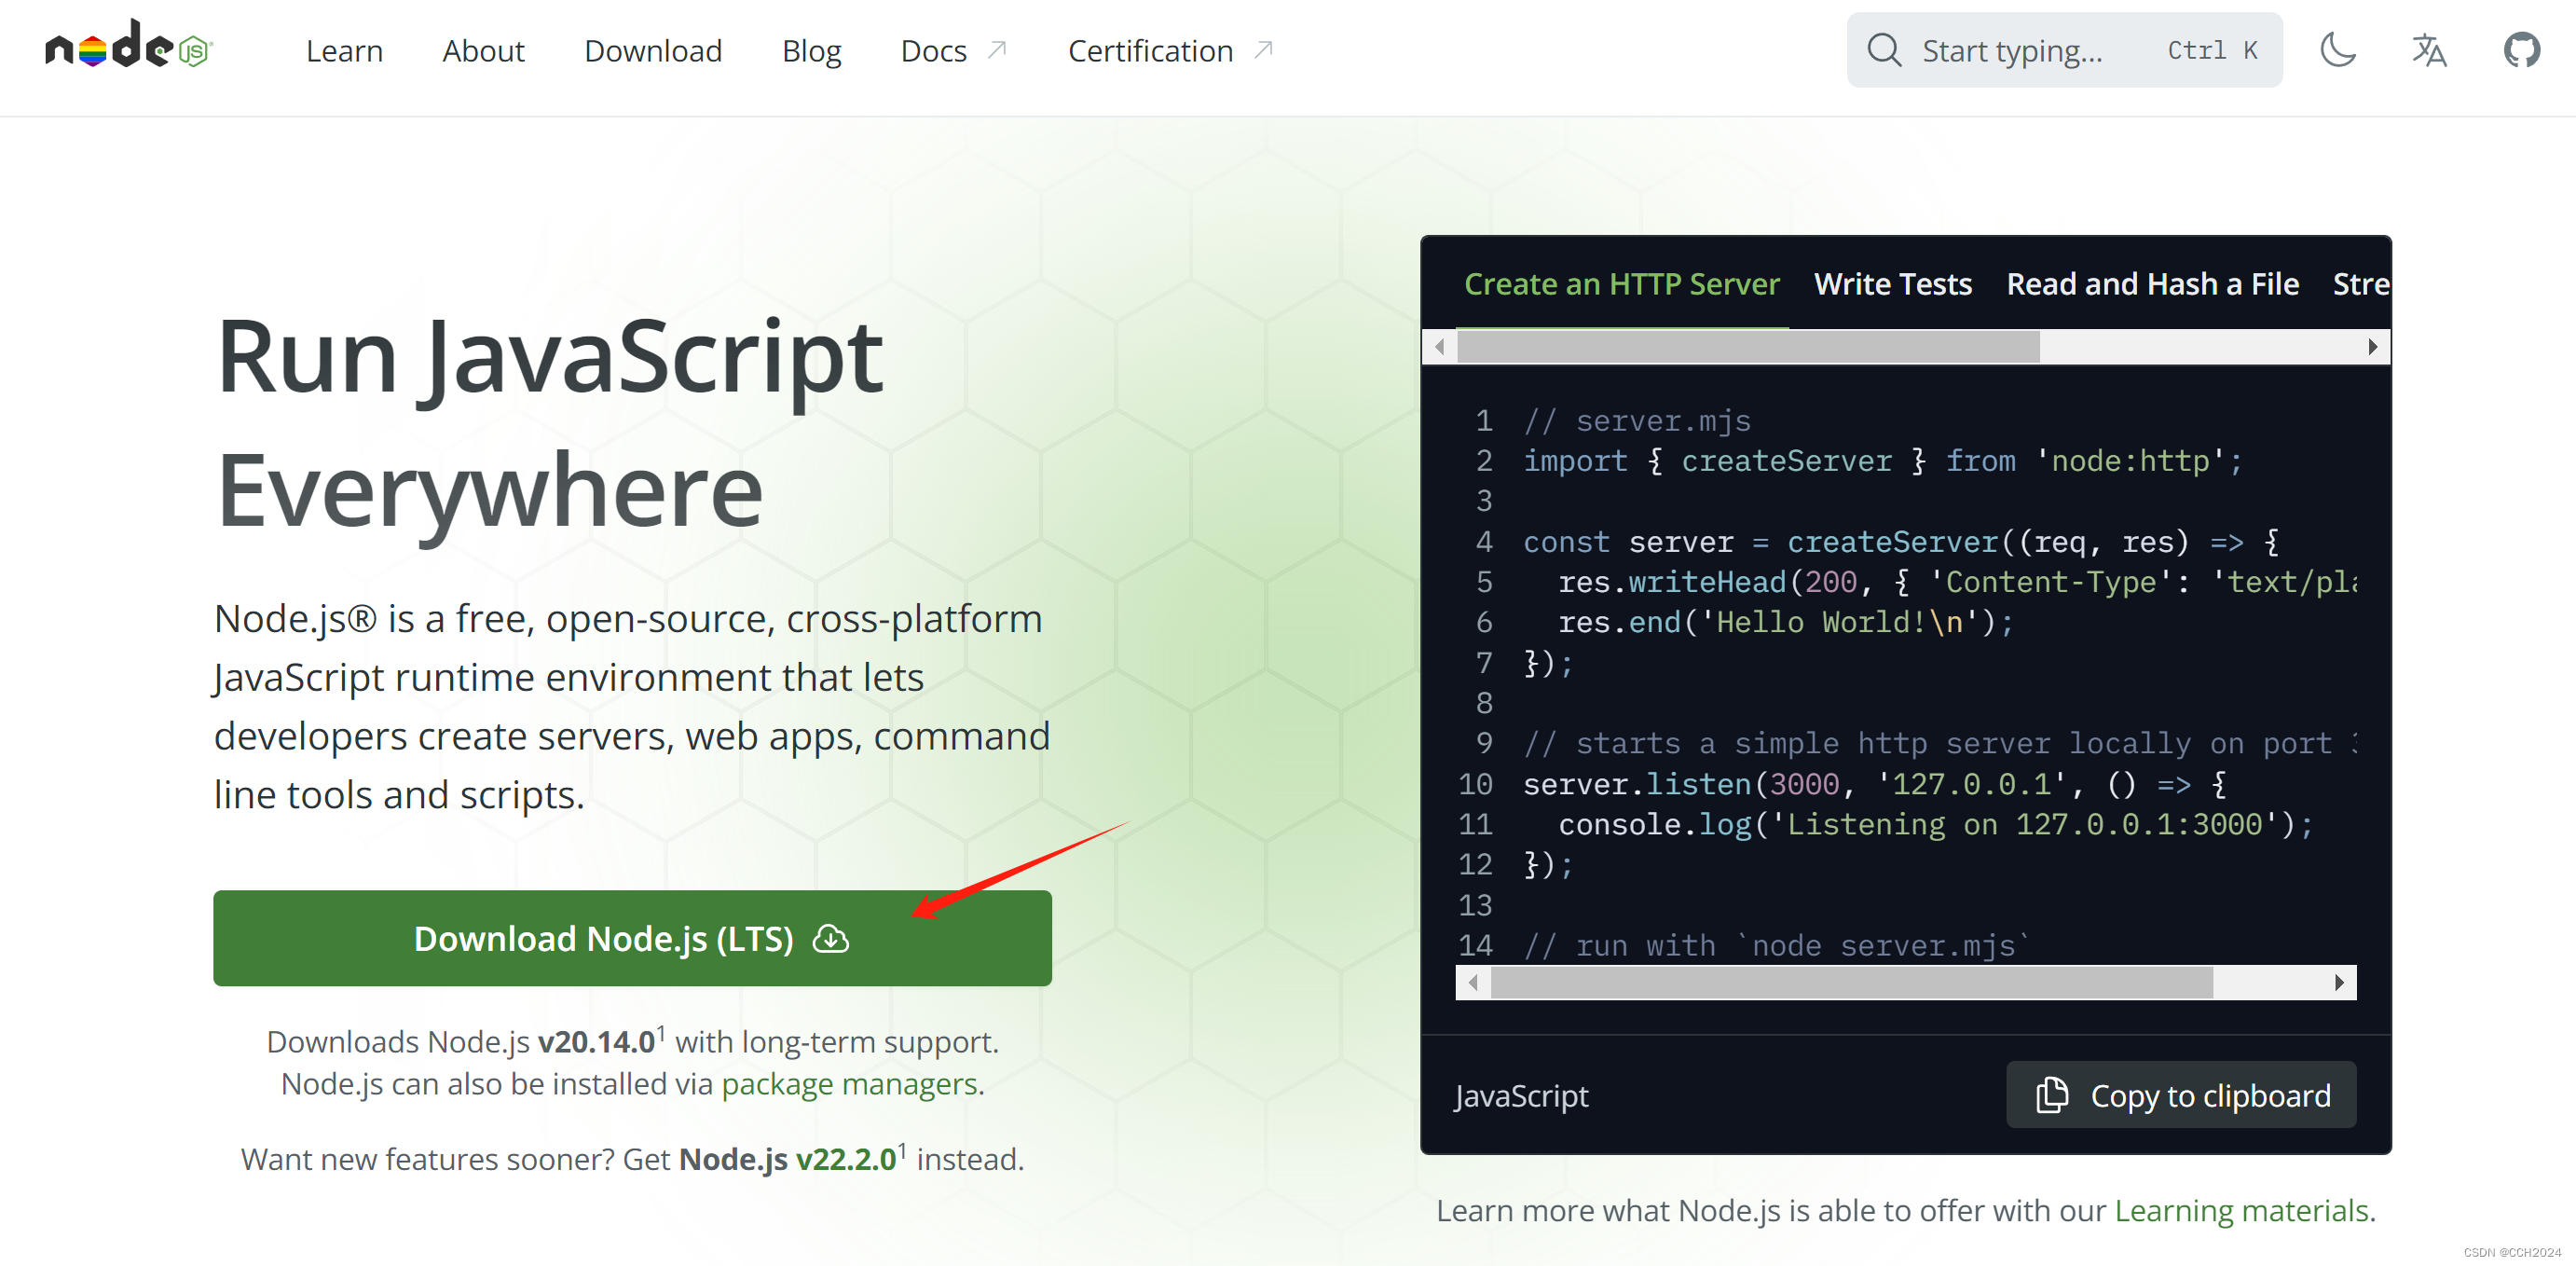The width and height of the screenshot is (2576, 1266).
Task: Open the Learning materials link
Action: tap(2241, 1210)
